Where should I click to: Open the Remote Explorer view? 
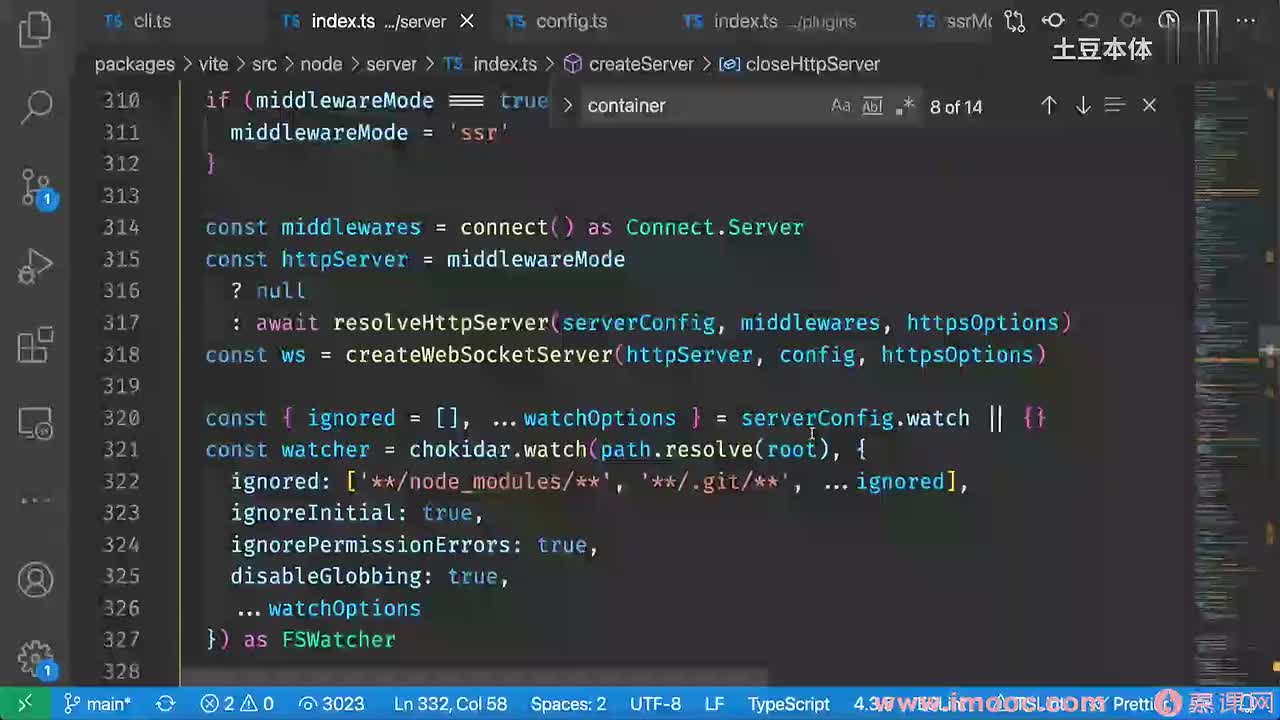[x=36, y=424]
